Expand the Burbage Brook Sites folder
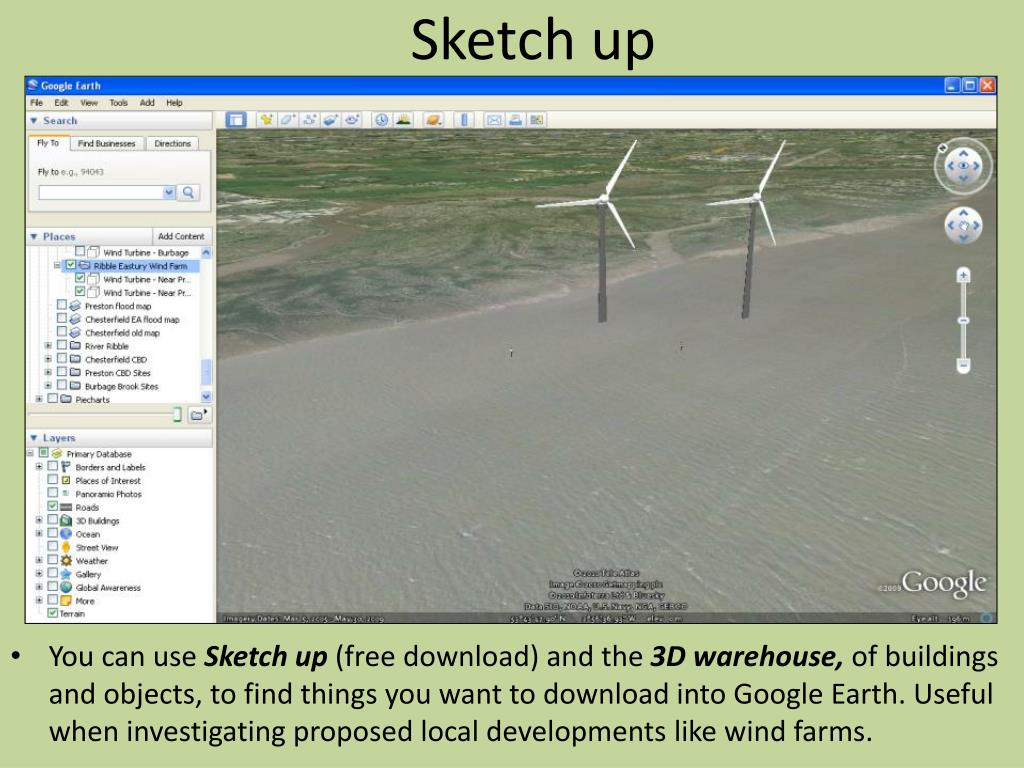Image resolution: width=1024 pixels, height=768 pixels. [x=48, y=386]
